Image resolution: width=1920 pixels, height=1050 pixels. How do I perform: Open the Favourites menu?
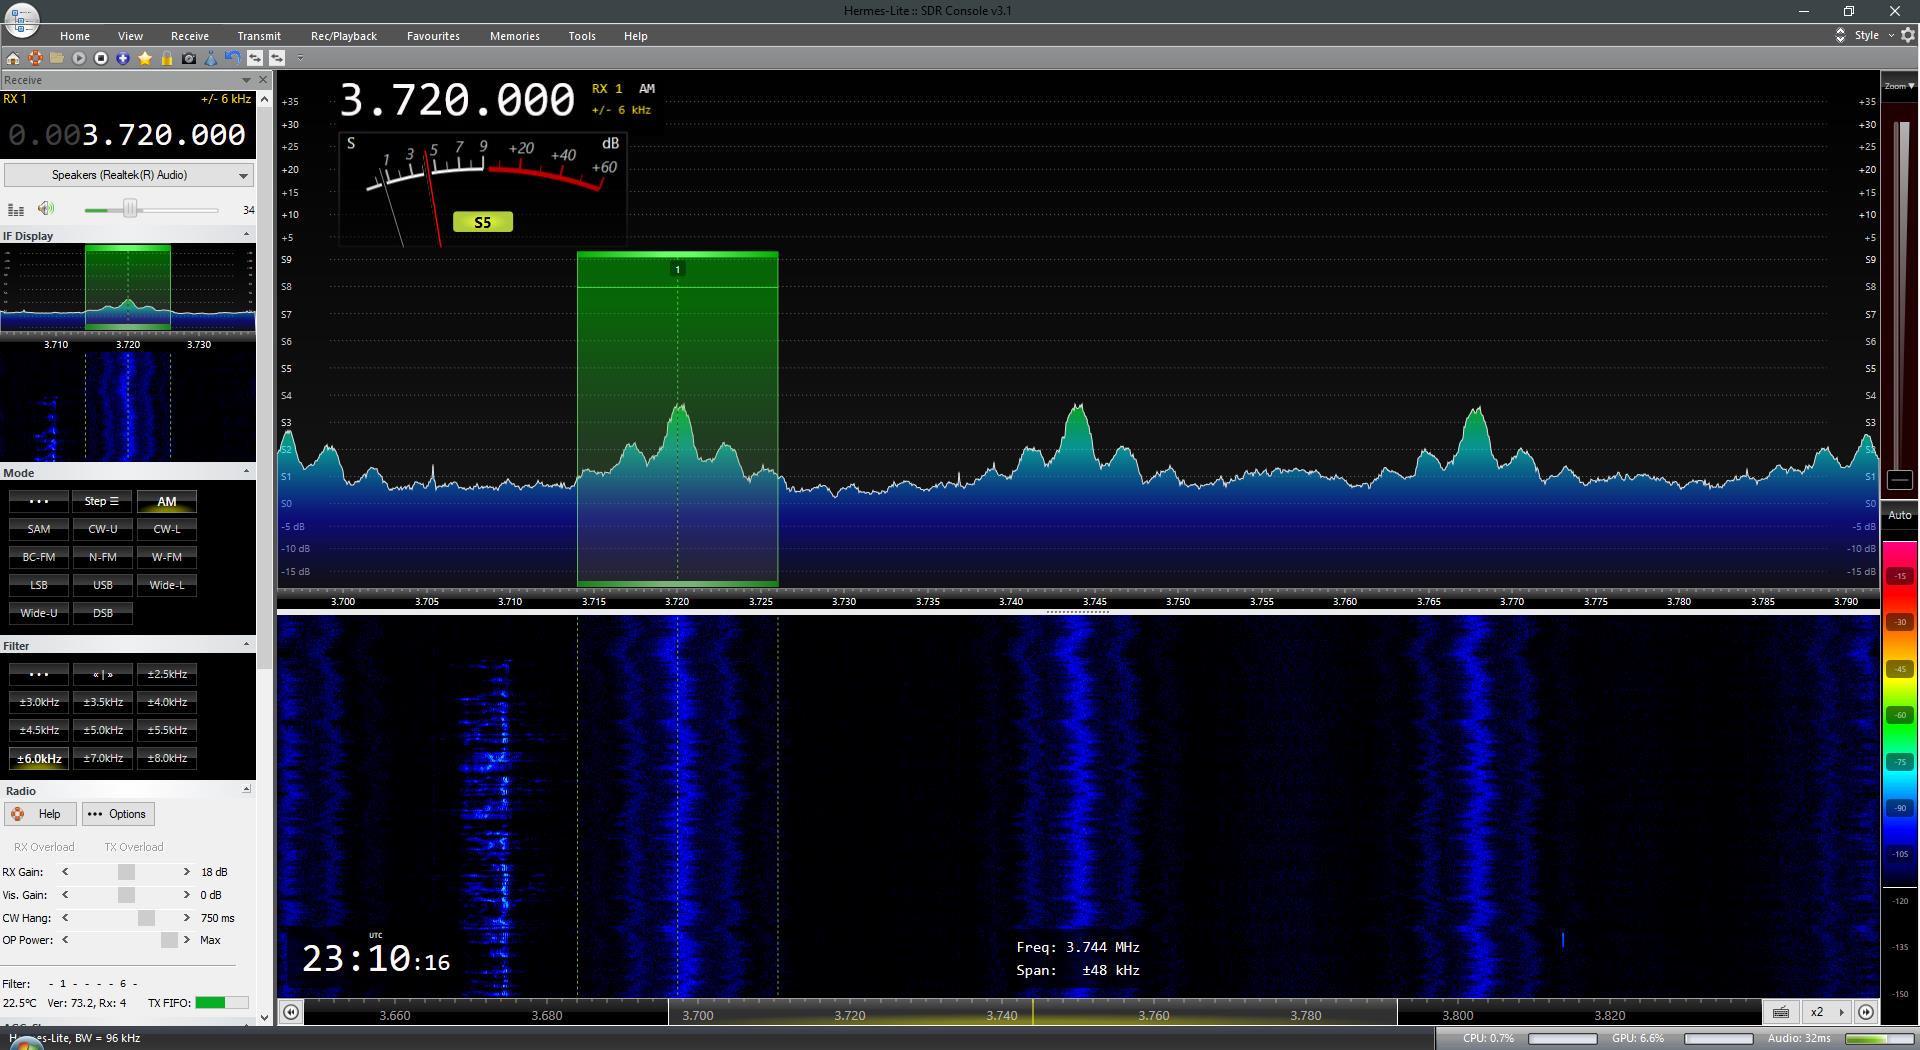pos(433,36)
